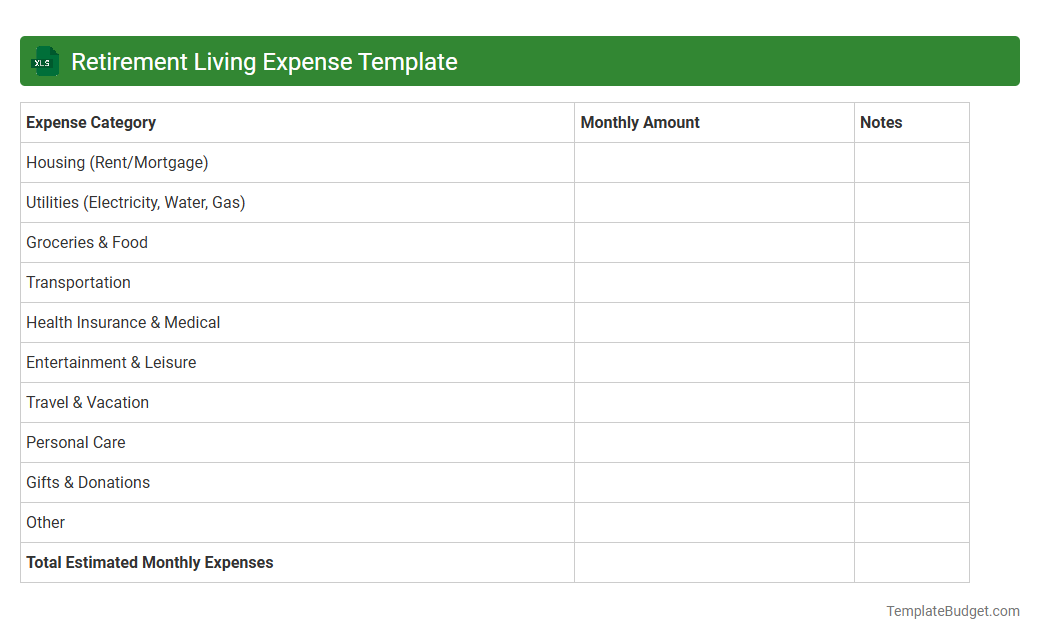The width and height of the screenshot is (1040, 640).
Task: Select the Health Insurance & Medical label
Action: 123,322
